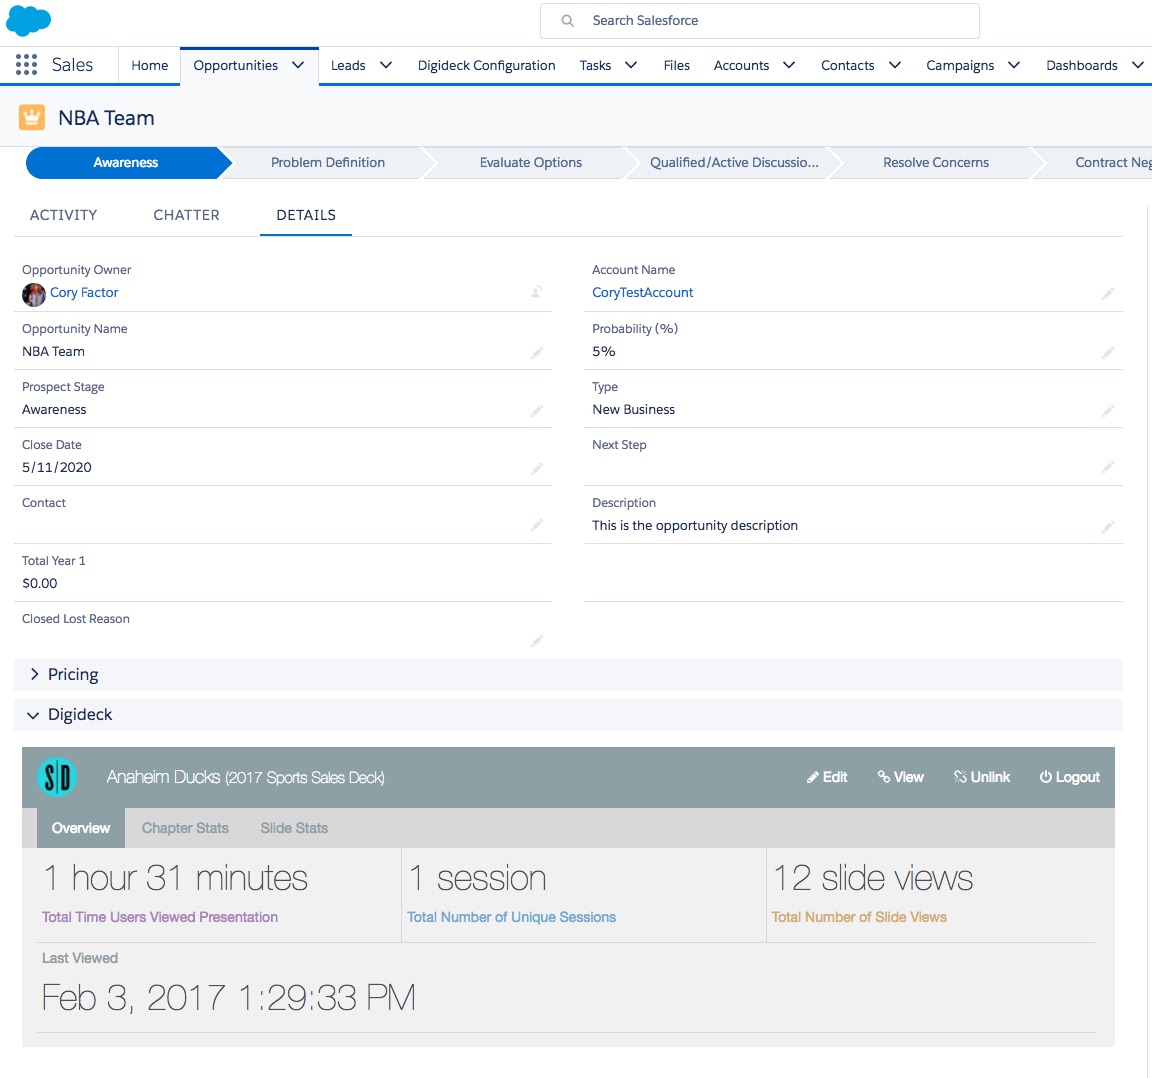Click Unlink in the Digideck header
The image size is (1152, 1078).
pos(982,777)
